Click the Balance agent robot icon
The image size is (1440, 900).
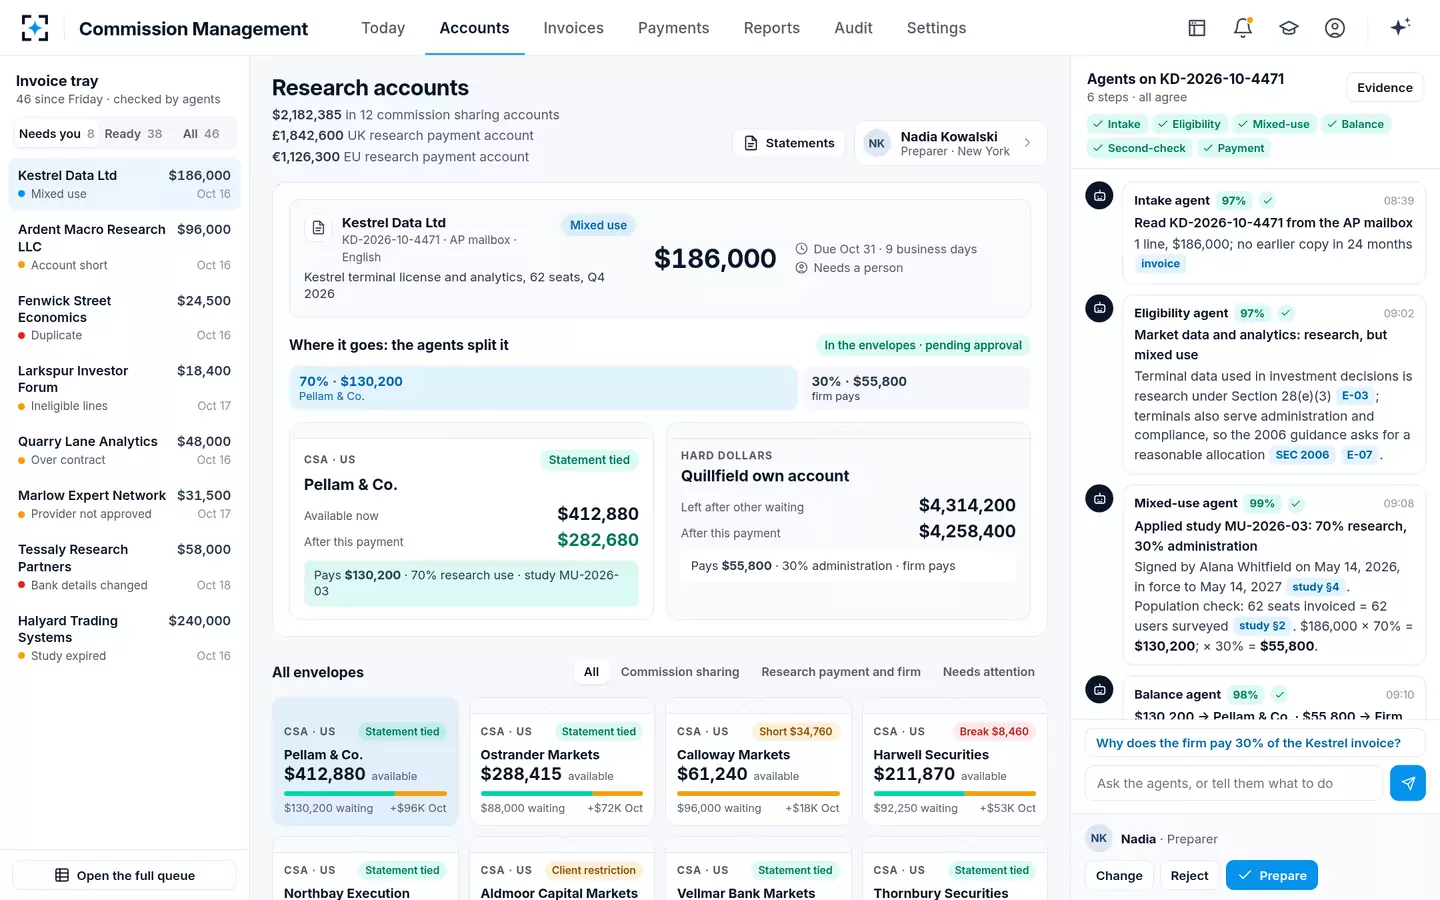click(x=1099, y=689)
